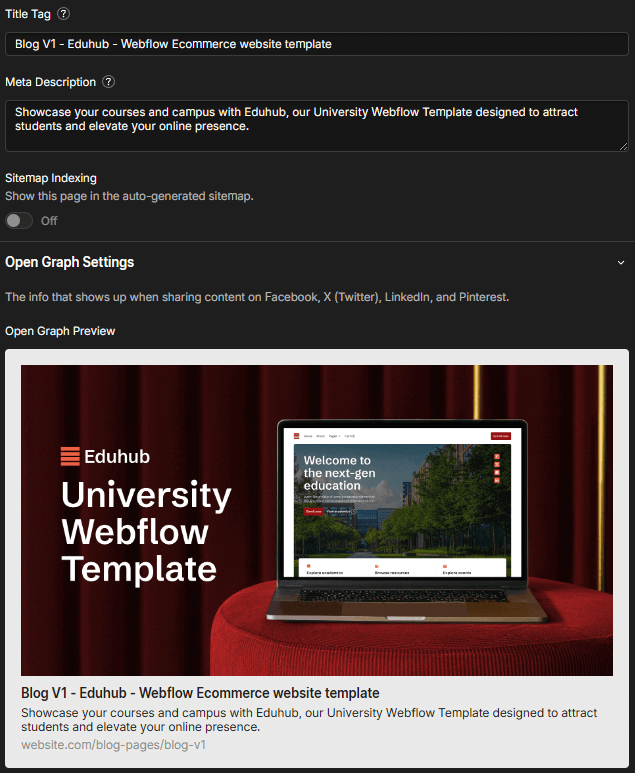This screenshot has height=773, width=635.
Task: Click the preview description under the Open Graph image
Action: 309,720
